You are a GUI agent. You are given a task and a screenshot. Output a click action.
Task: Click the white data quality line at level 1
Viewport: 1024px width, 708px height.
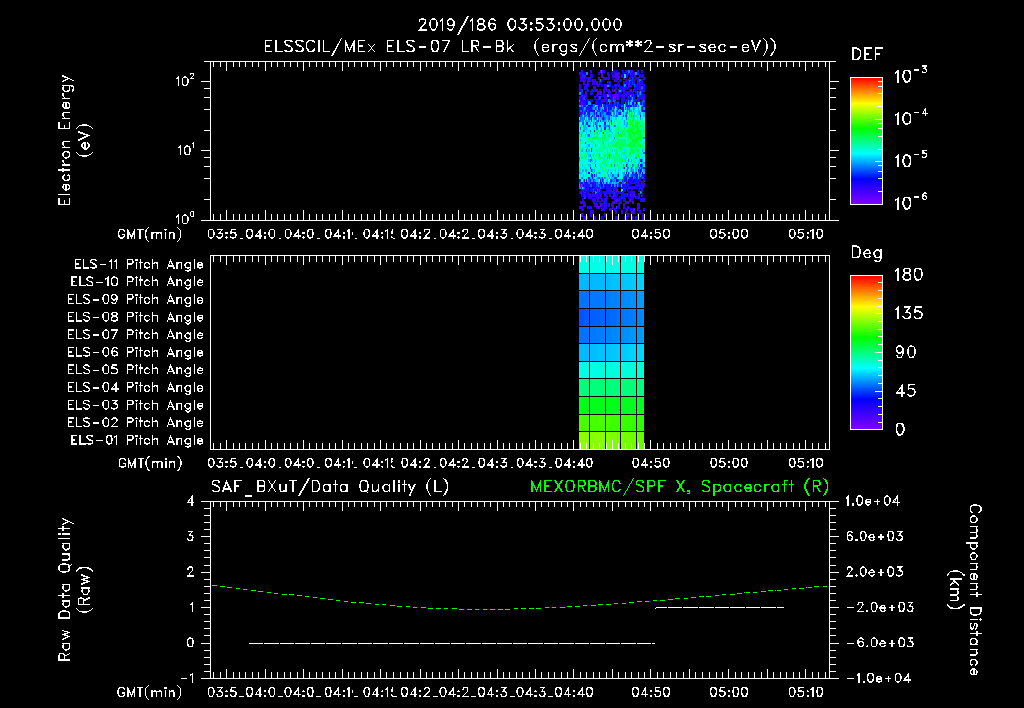coord(720,607)
